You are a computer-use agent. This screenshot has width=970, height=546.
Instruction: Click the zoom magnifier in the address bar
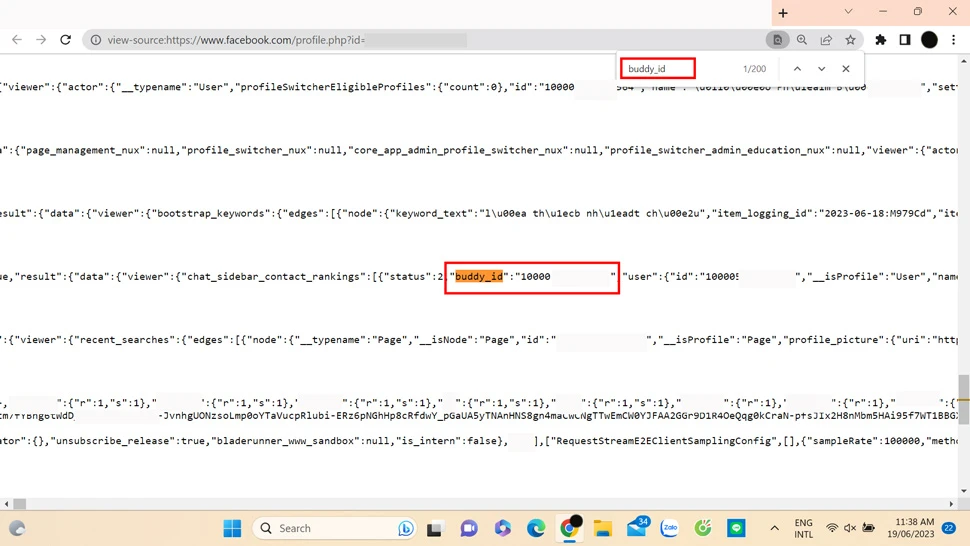802,40
